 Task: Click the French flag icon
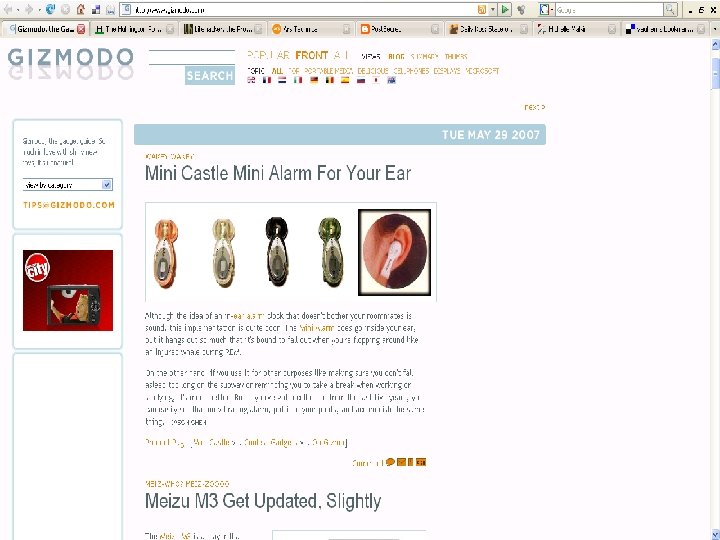(267, 80)
